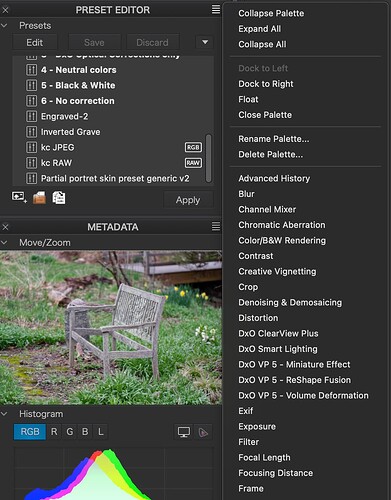Select DxO Smart Lighting menu entry
The width and height of the screenshot is (391, 500).
(278, 349)
